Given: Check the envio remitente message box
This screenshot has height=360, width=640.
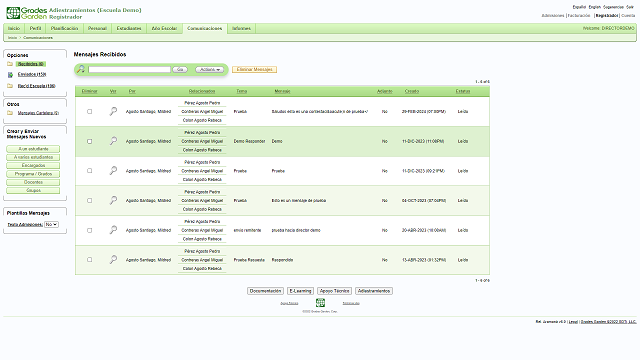Looking at the screenshot, I should (89, 230).
